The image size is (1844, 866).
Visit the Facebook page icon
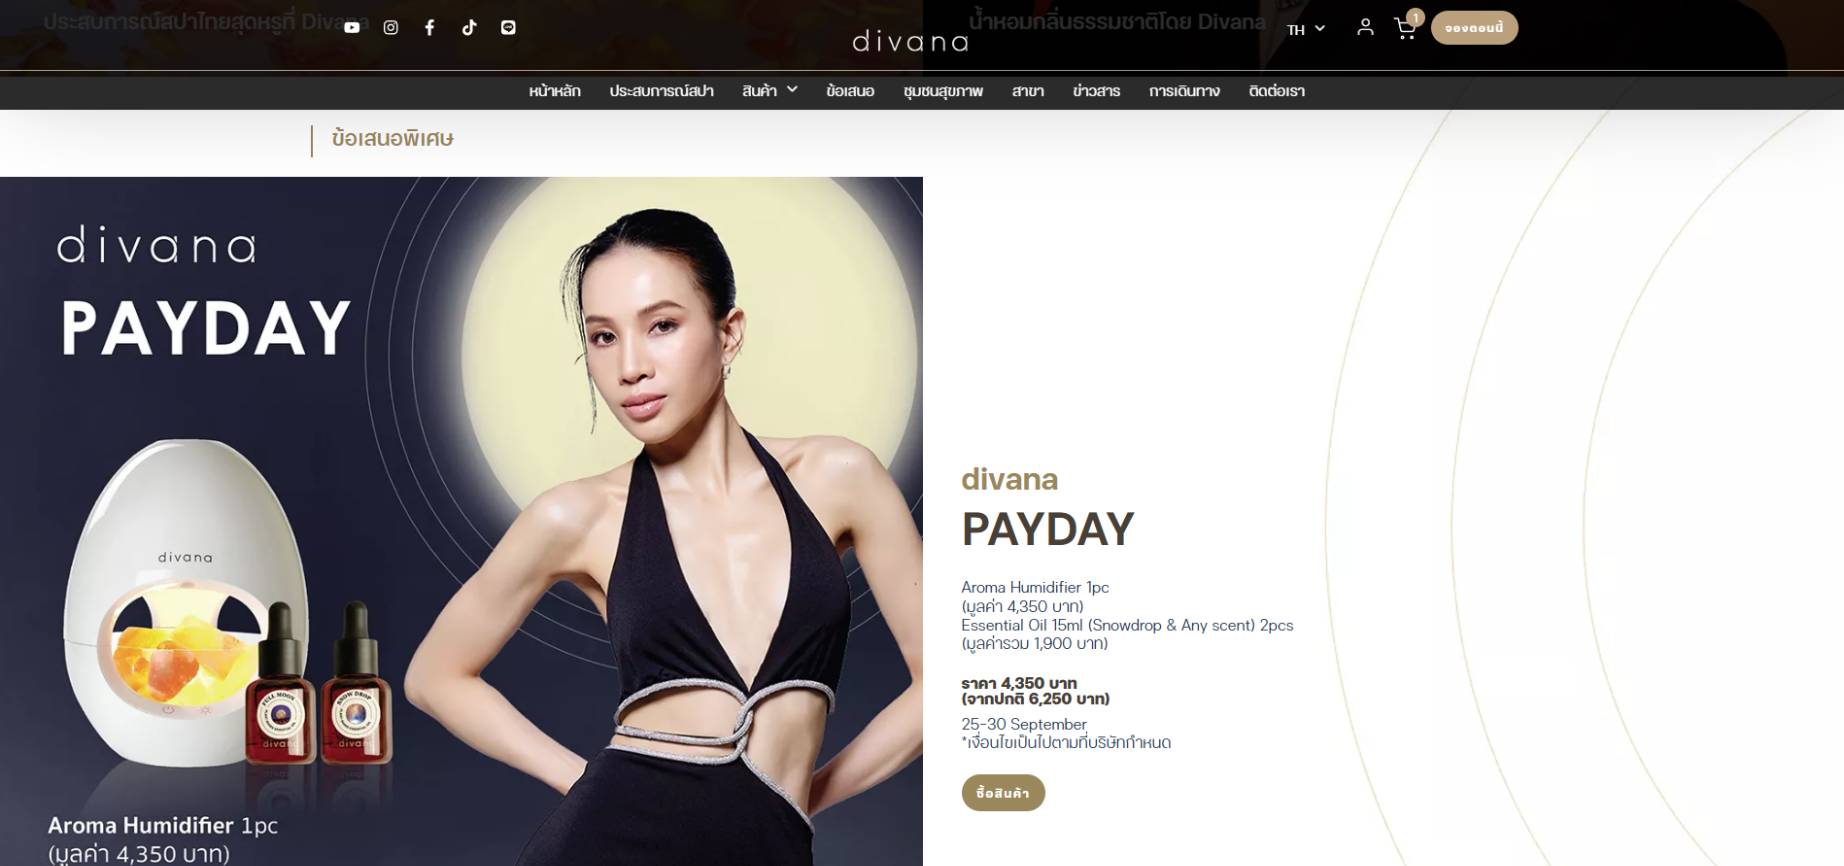[x=430, y=28]
